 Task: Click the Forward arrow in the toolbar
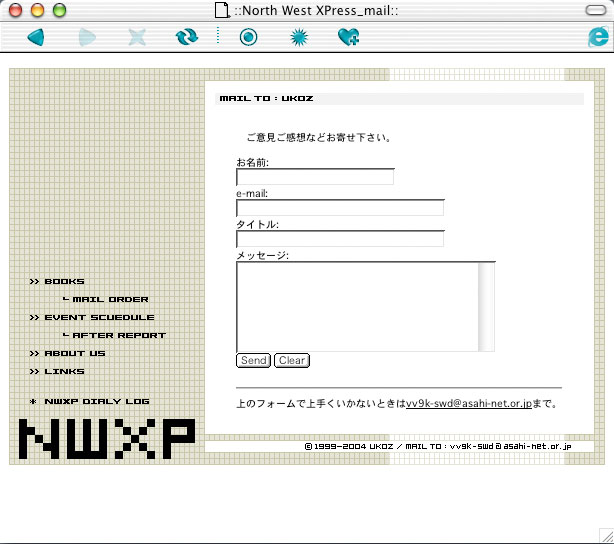click(87, 37)
